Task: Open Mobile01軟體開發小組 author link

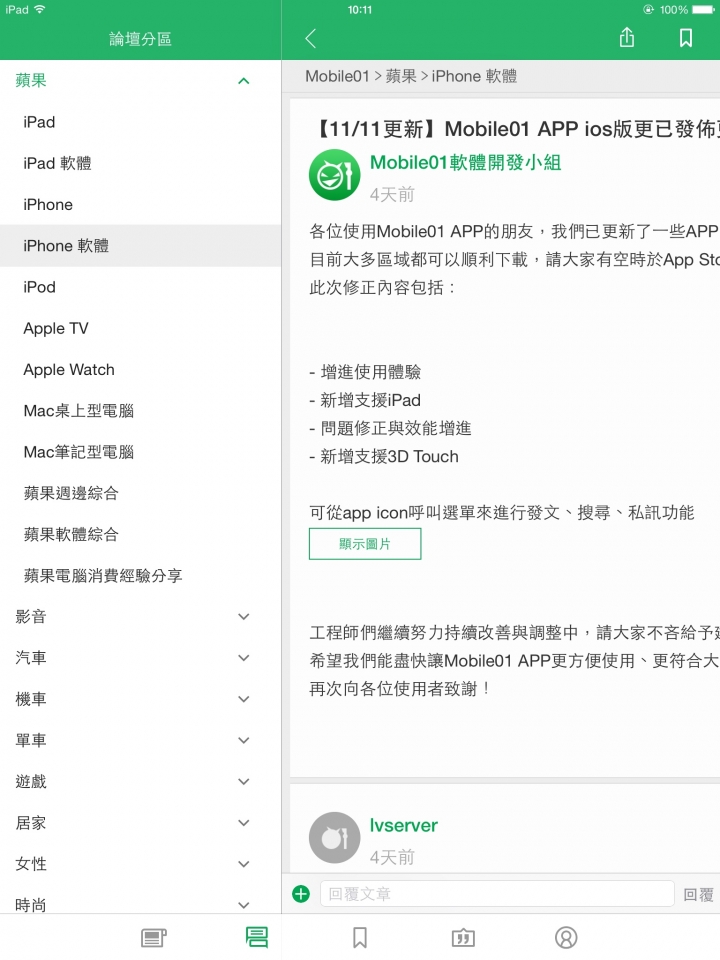Action: point(465,162)
